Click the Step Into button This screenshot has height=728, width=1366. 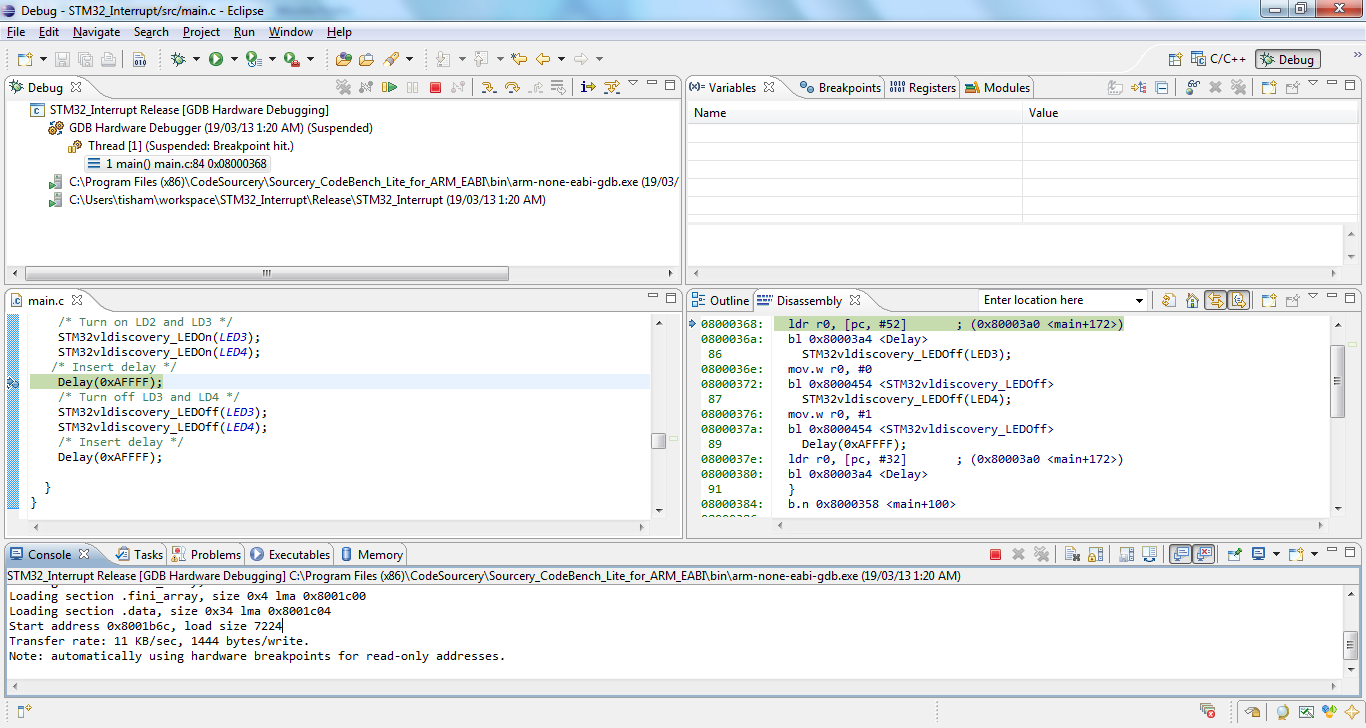[489, 88]
